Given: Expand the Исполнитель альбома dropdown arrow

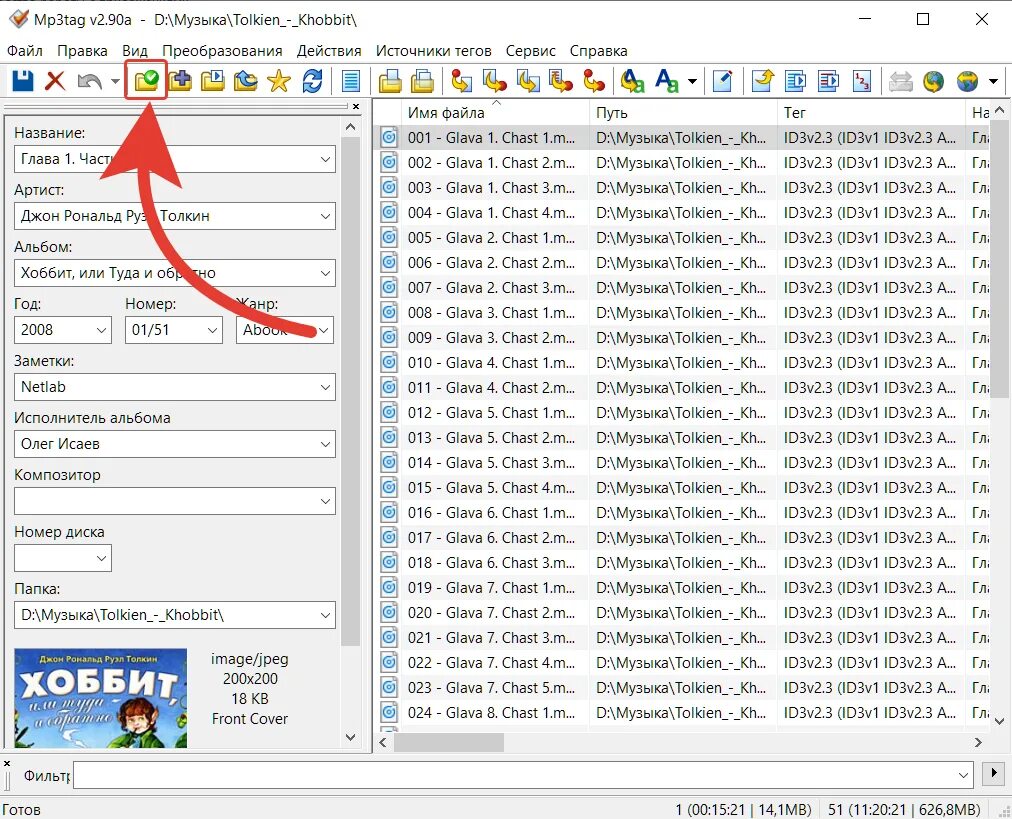Looking at the screenshot, I should 325,444.
